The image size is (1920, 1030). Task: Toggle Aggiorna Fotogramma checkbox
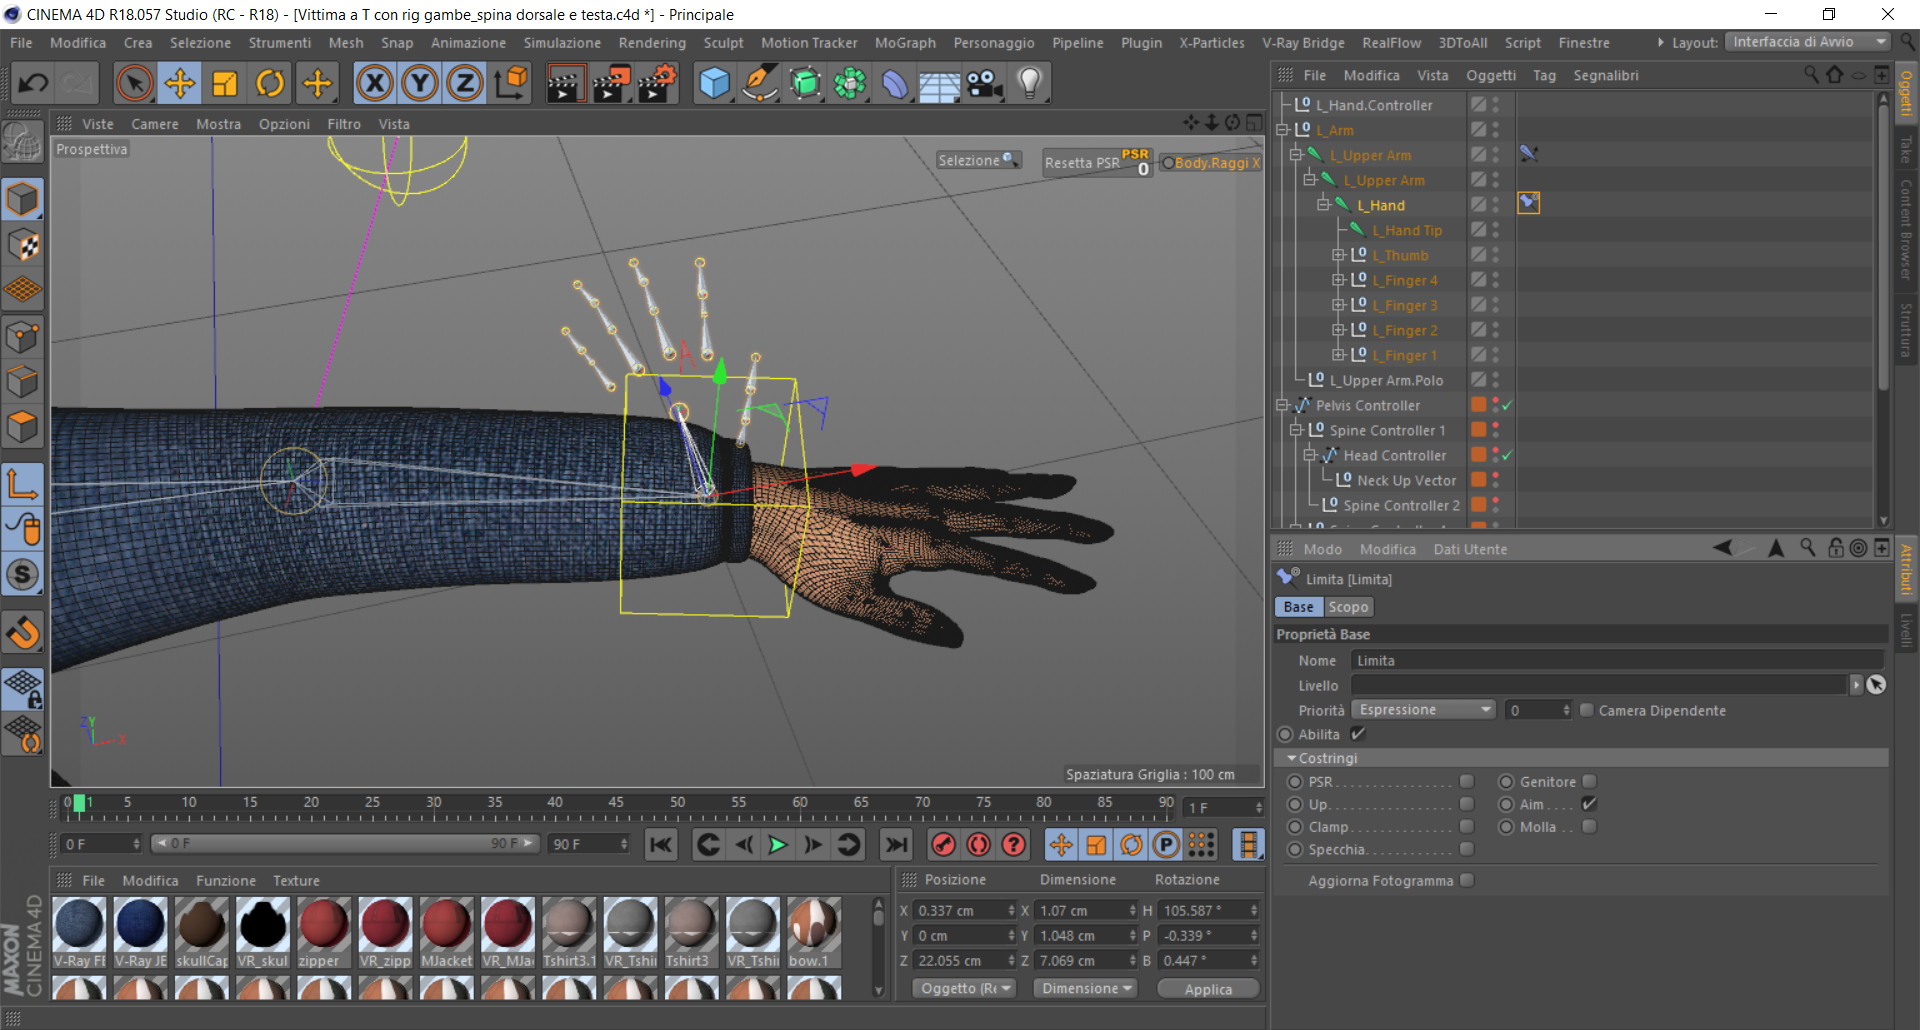click(x=1467, y=880)
